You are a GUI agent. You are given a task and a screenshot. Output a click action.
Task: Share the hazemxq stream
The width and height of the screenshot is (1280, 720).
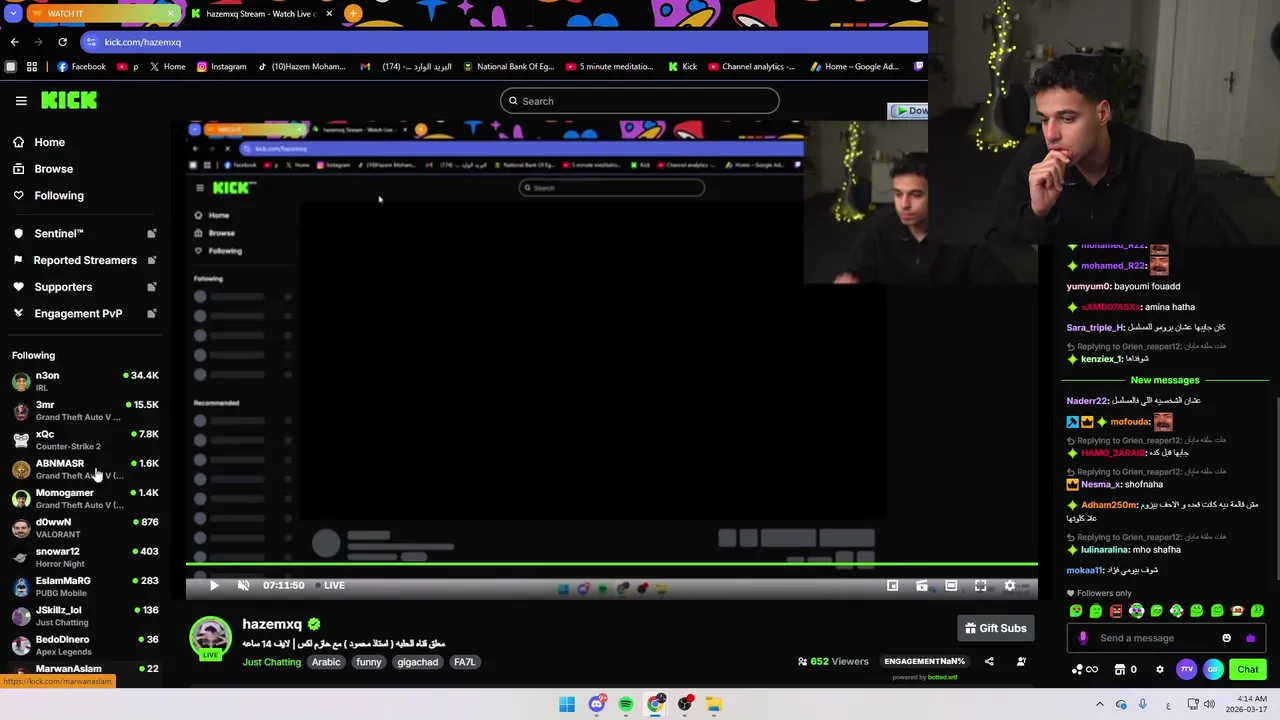point(989,661)
